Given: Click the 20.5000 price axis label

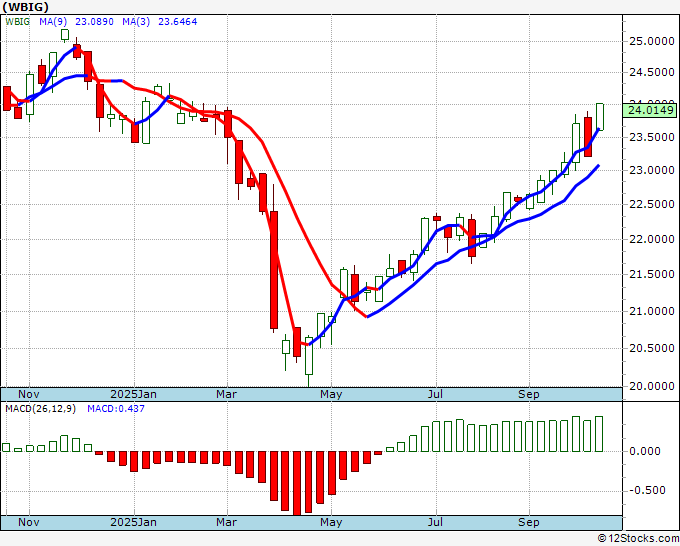Looking at the screenshot, I should click(x=651, y=348).
